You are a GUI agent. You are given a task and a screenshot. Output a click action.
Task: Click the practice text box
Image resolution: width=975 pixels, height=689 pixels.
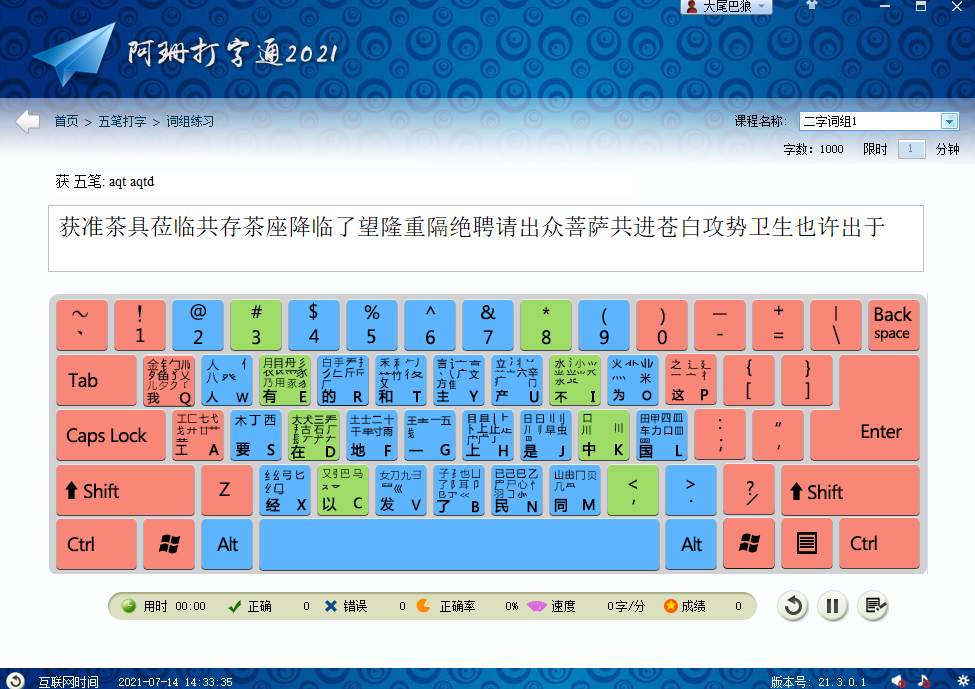click(486, 239)
